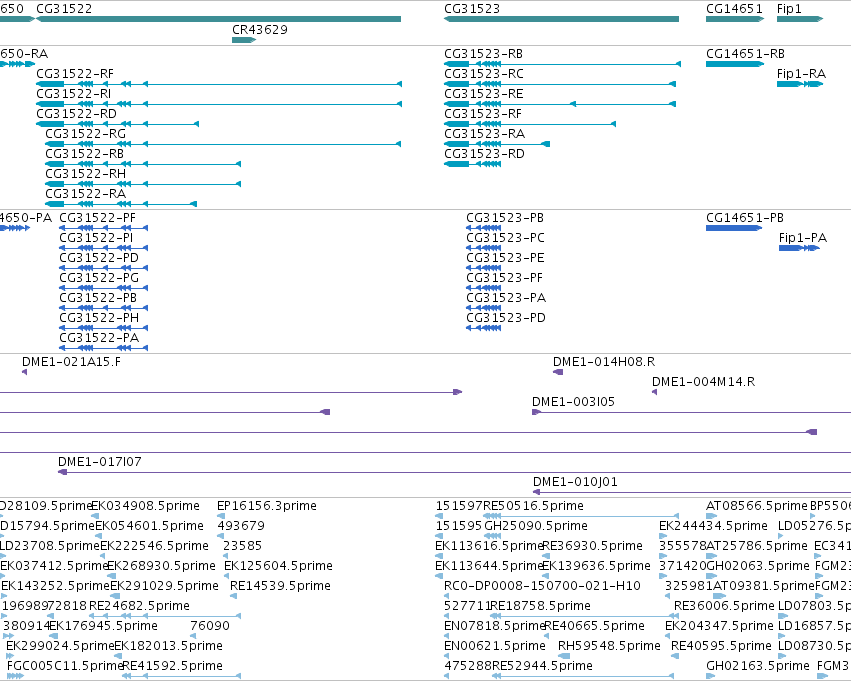
Task: Select BAC end DME1-004M14.R
Action: pyautogui.click(x=655, y=392)
